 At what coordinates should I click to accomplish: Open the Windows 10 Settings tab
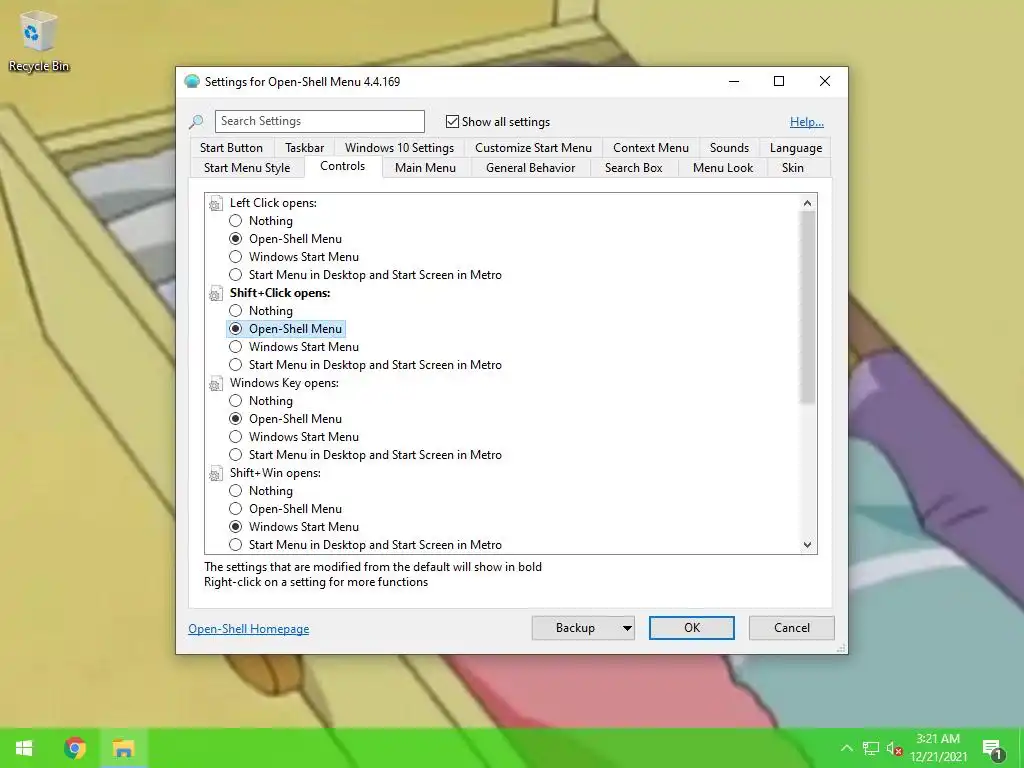[x=399, y=148]
